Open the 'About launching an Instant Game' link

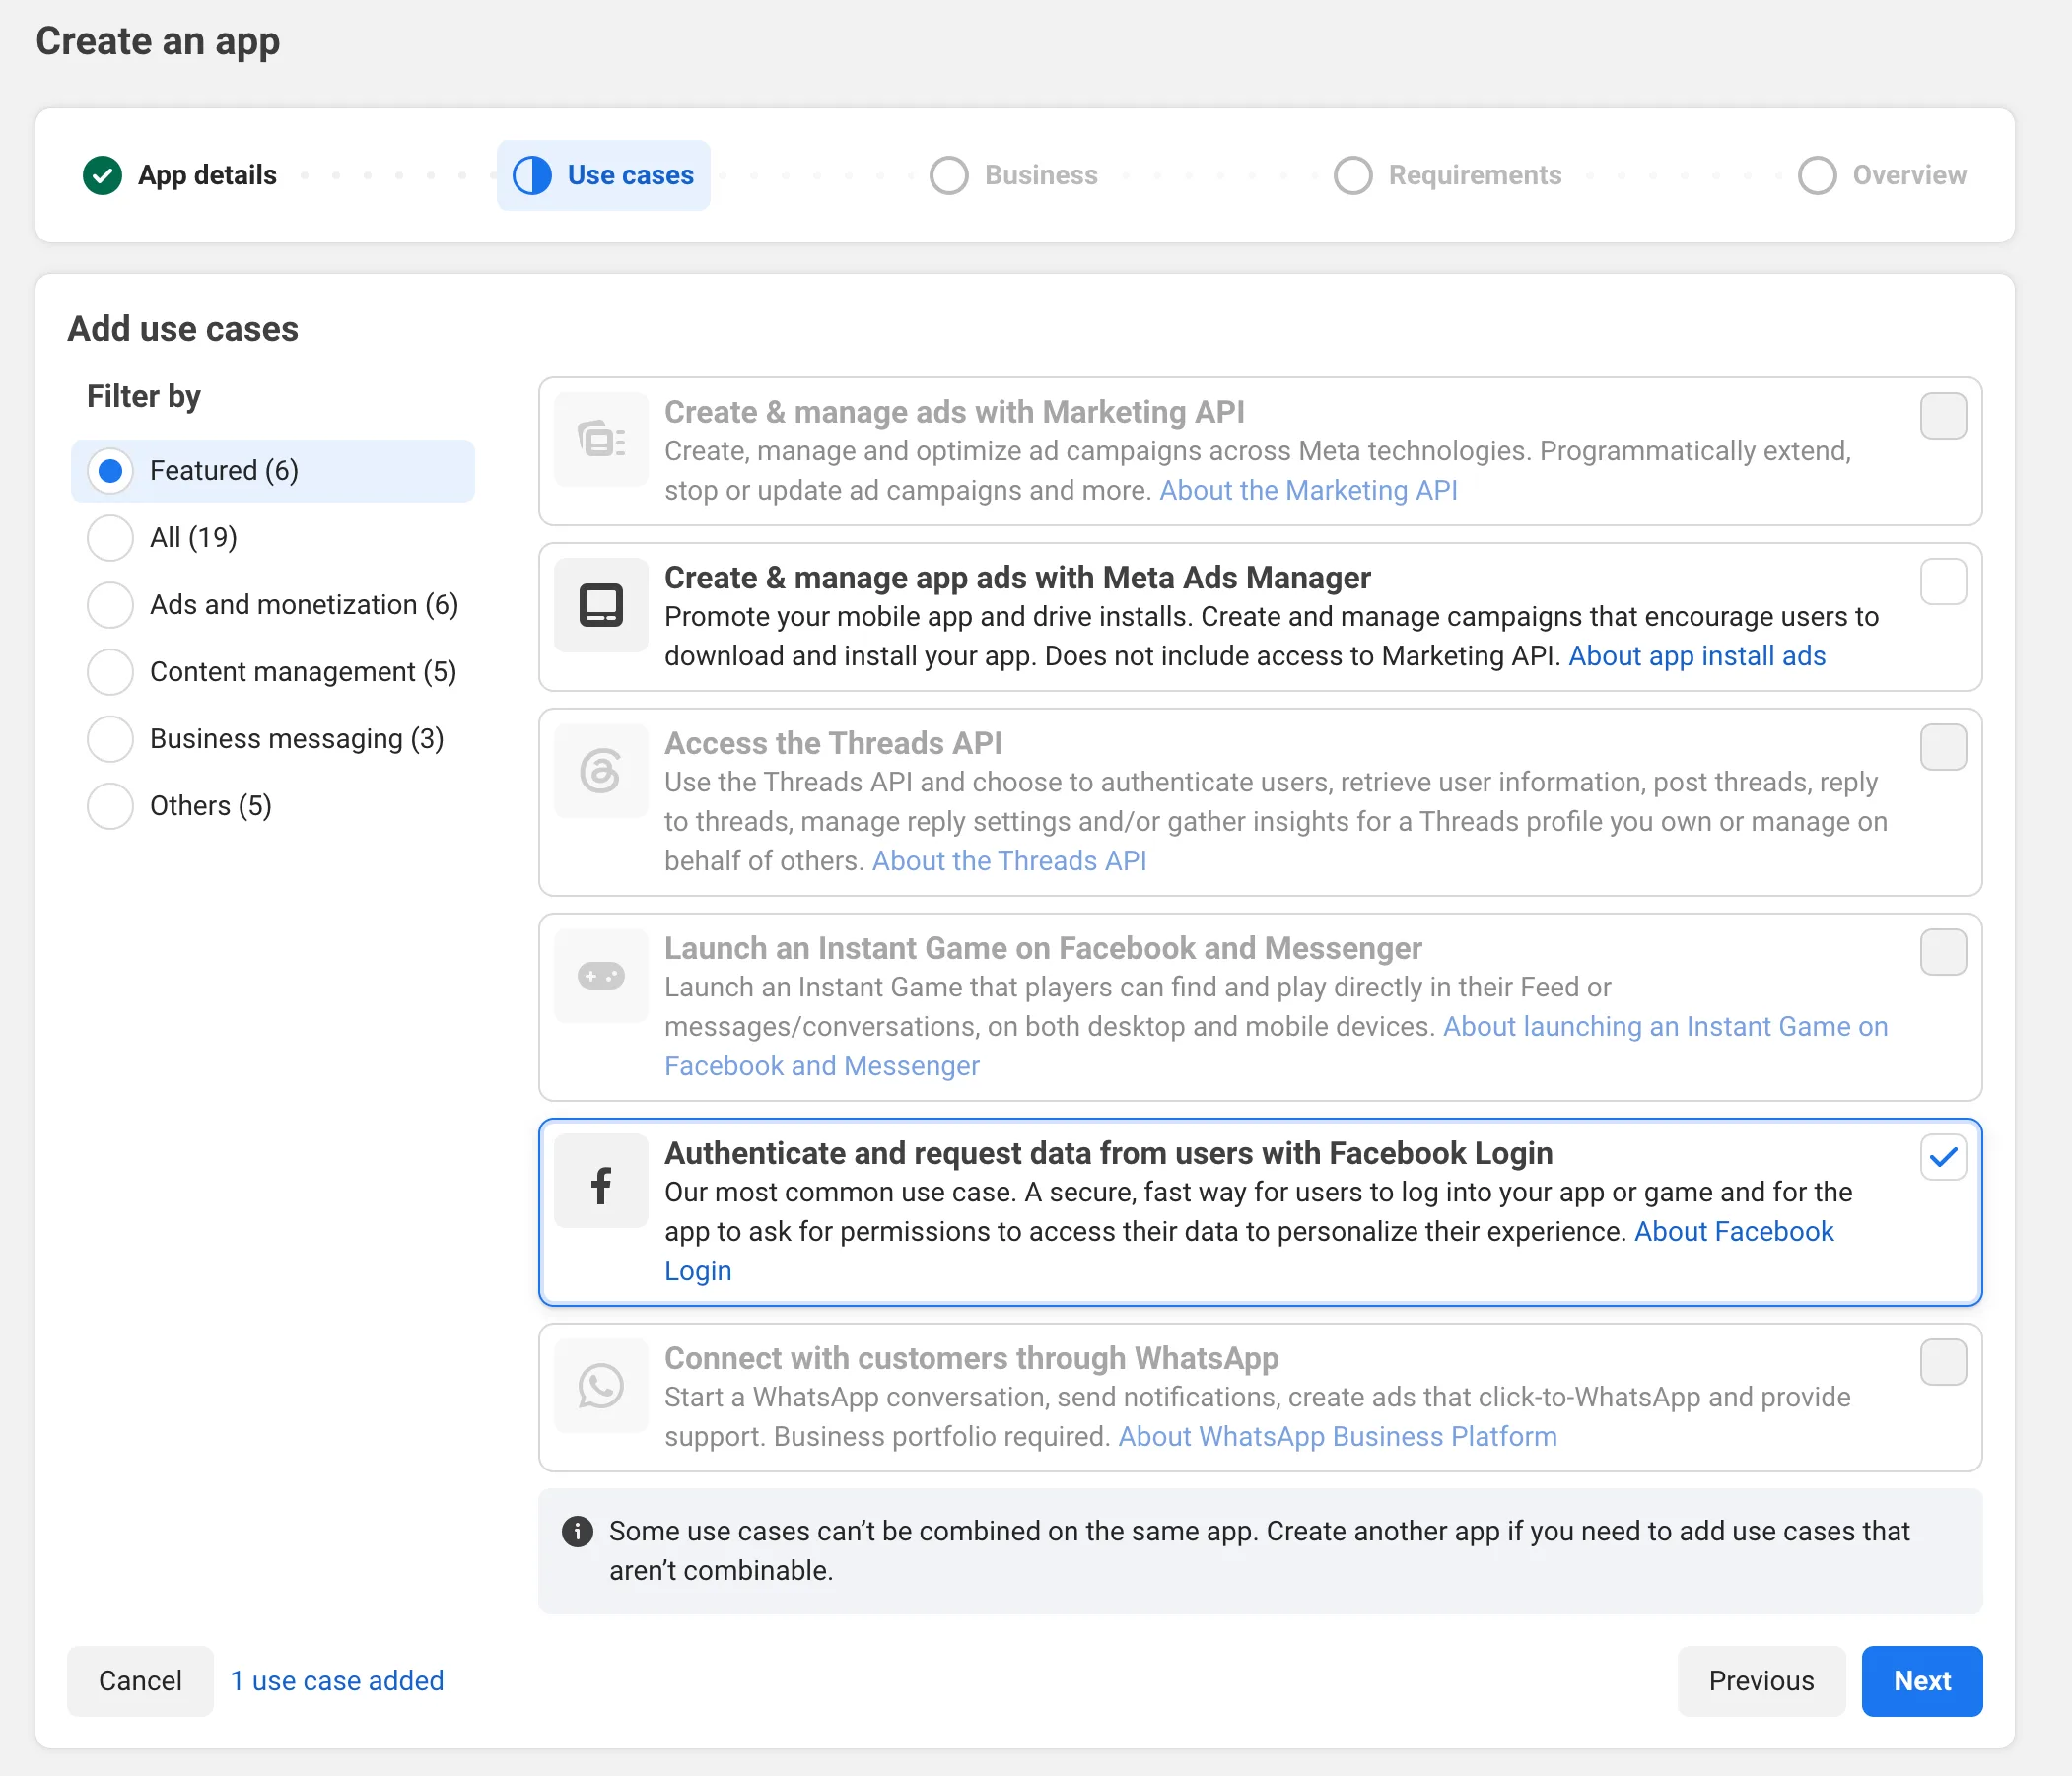coord(1665,1027)
